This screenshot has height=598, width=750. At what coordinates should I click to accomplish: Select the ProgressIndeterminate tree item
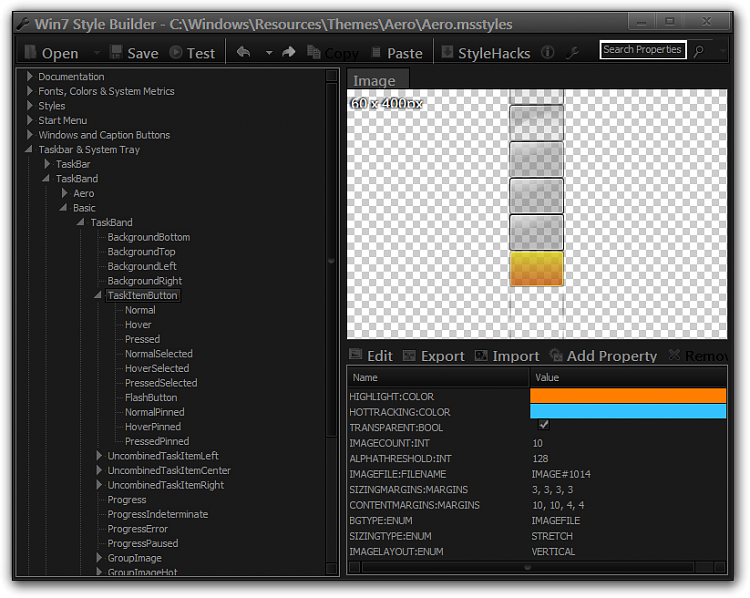pyautogui.click(x=157, y=514)
